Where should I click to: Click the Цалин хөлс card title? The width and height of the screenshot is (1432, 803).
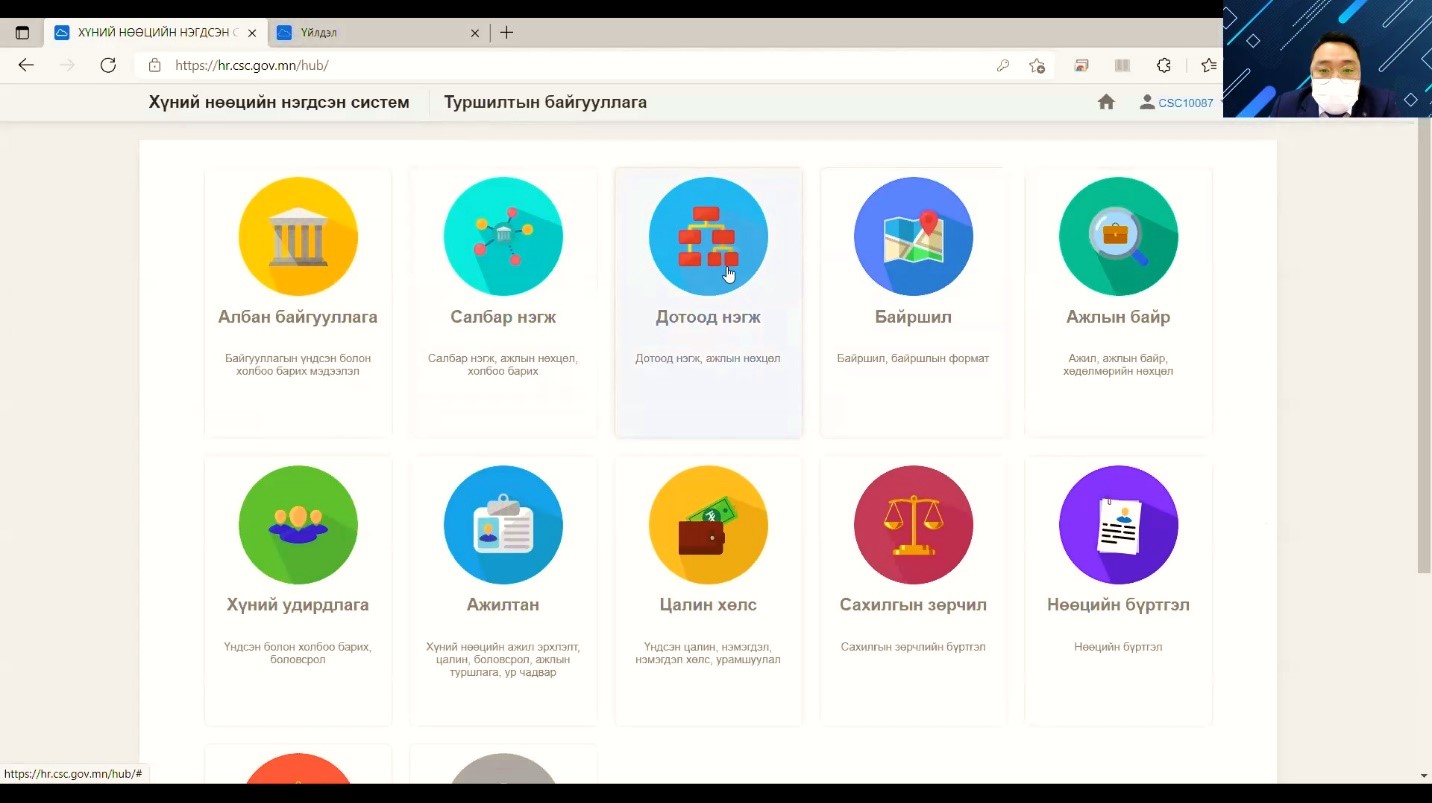pyautogui.click(x=708, y=605)
